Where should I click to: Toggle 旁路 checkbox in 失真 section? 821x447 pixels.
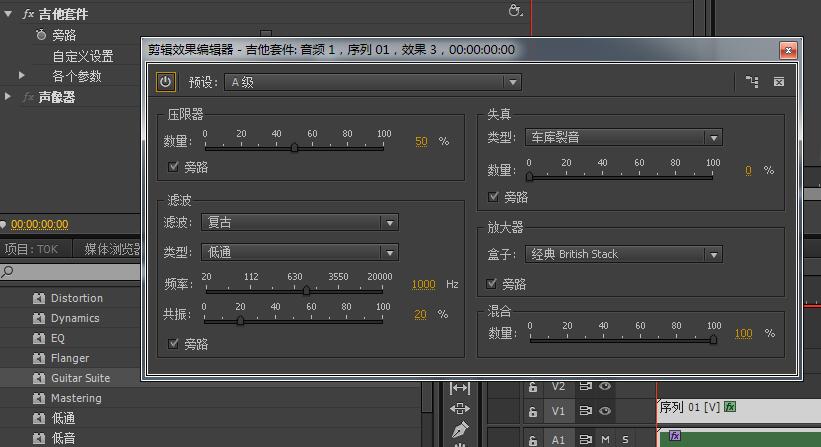(493, 197)
